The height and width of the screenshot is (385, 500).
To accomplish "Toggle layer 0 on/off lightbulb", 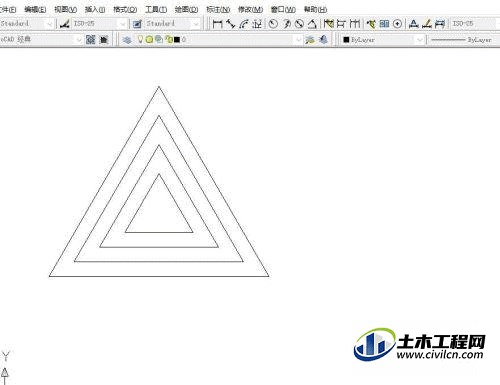I will pos(140,40).
